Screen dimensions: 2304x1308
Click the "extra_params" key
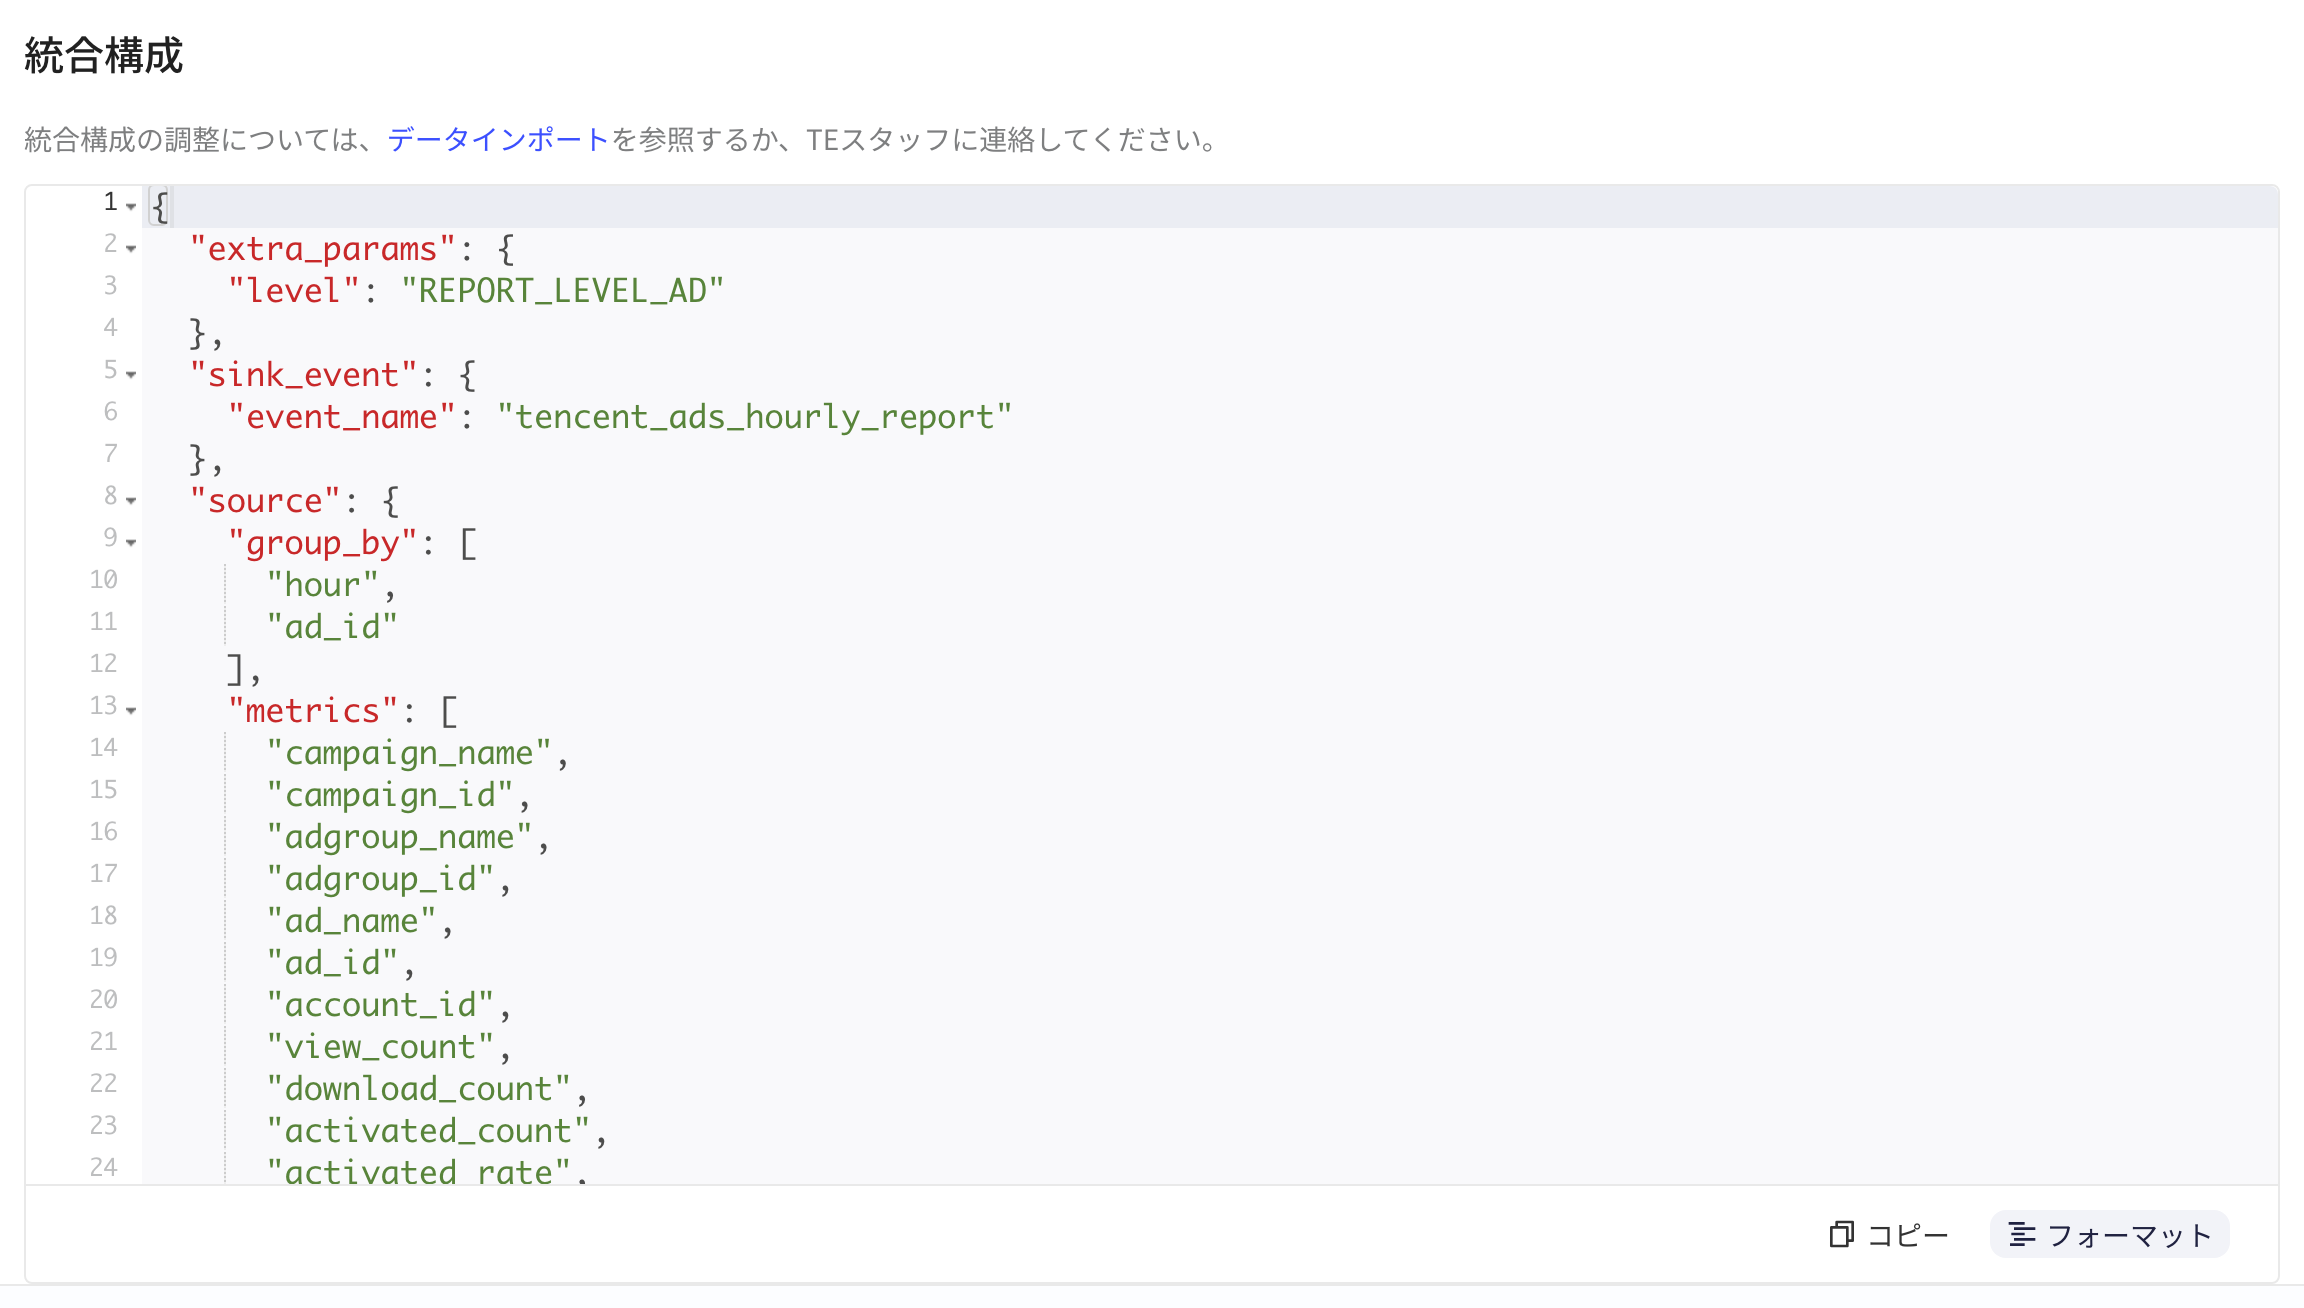323,249
